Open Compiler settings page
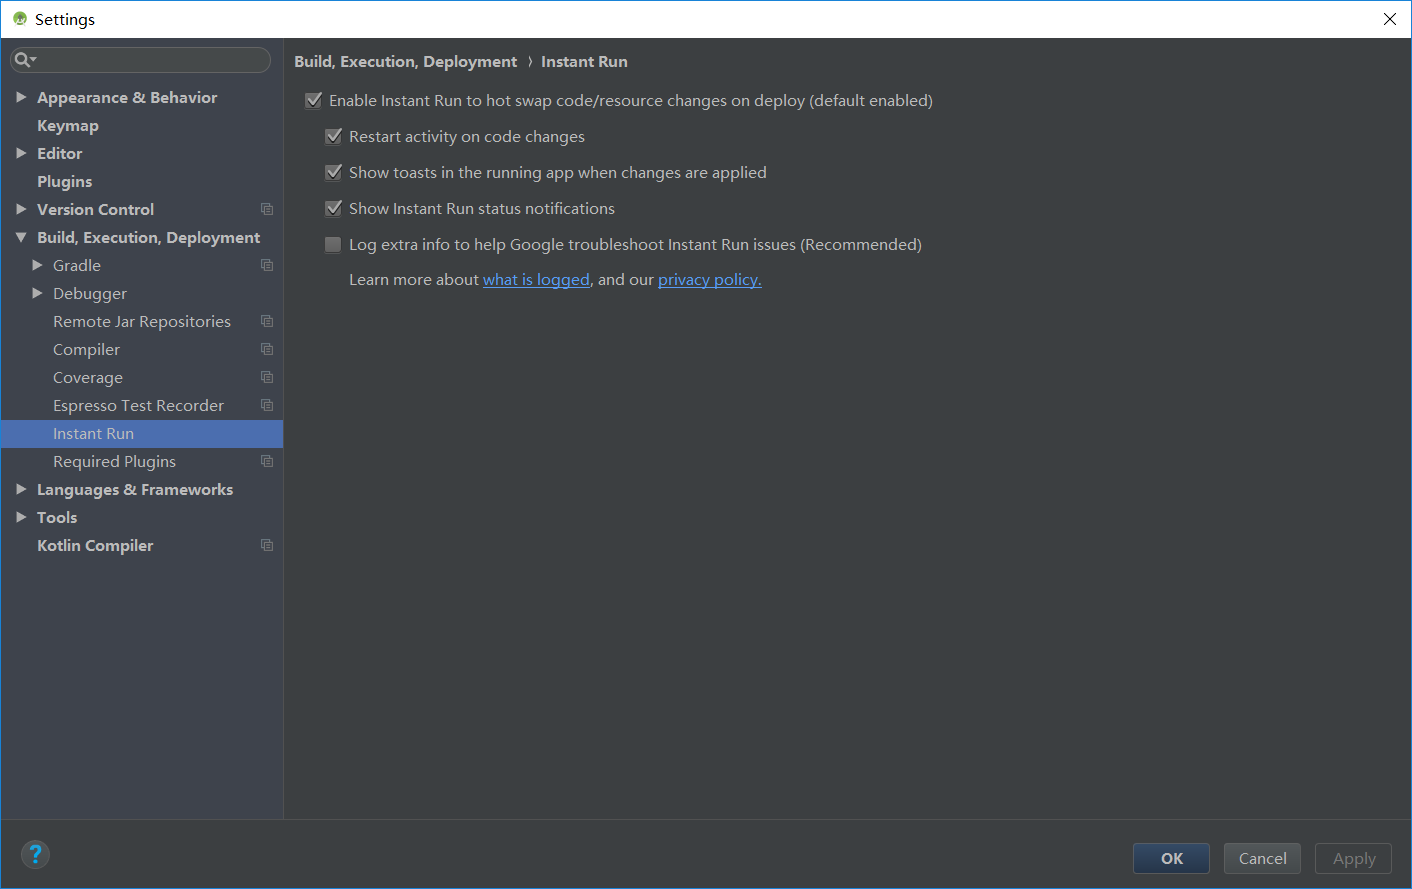The height and width of the screenshot is (889, 1412). click(x=86, y=349)
